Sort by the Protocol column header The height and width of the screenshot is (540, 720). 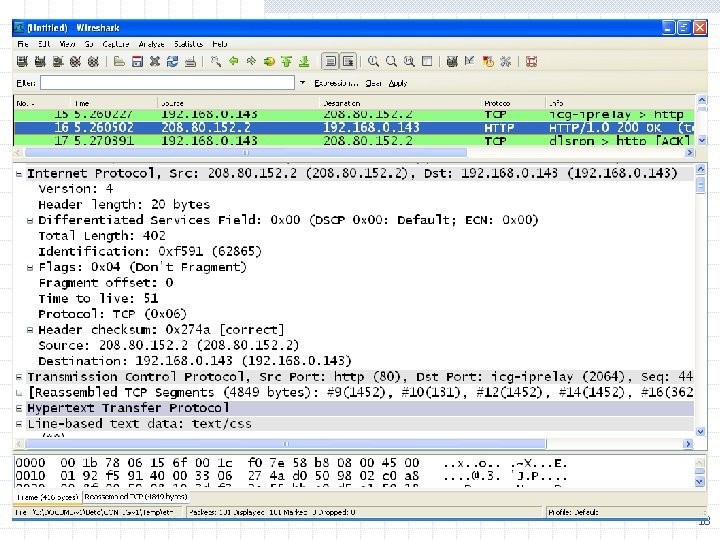pos(513,103)
